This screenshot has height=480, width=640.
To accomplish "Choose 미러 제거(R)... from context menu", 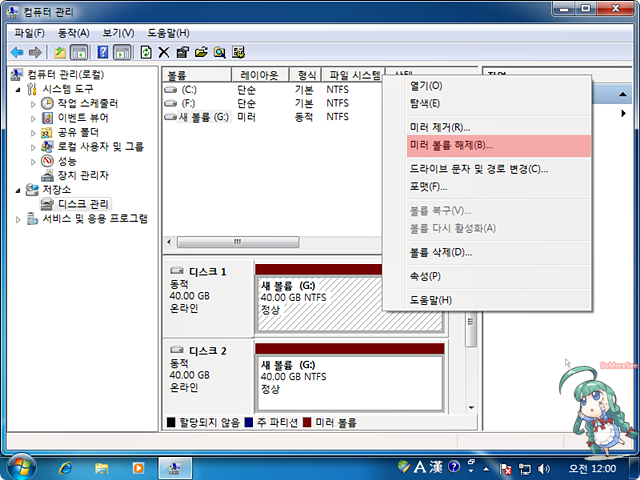I will coord(440,127).
